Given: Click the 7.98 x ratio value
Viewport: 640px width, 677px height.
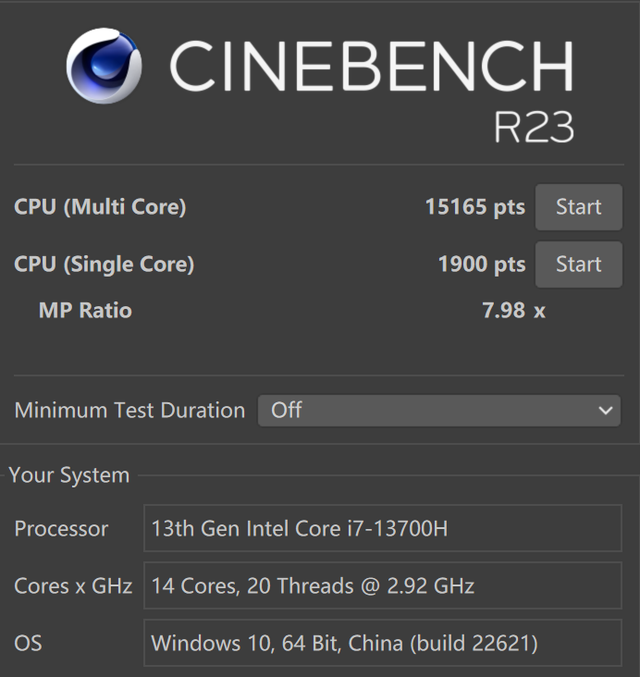Looking at the screenshot, I should coord(513,310).
